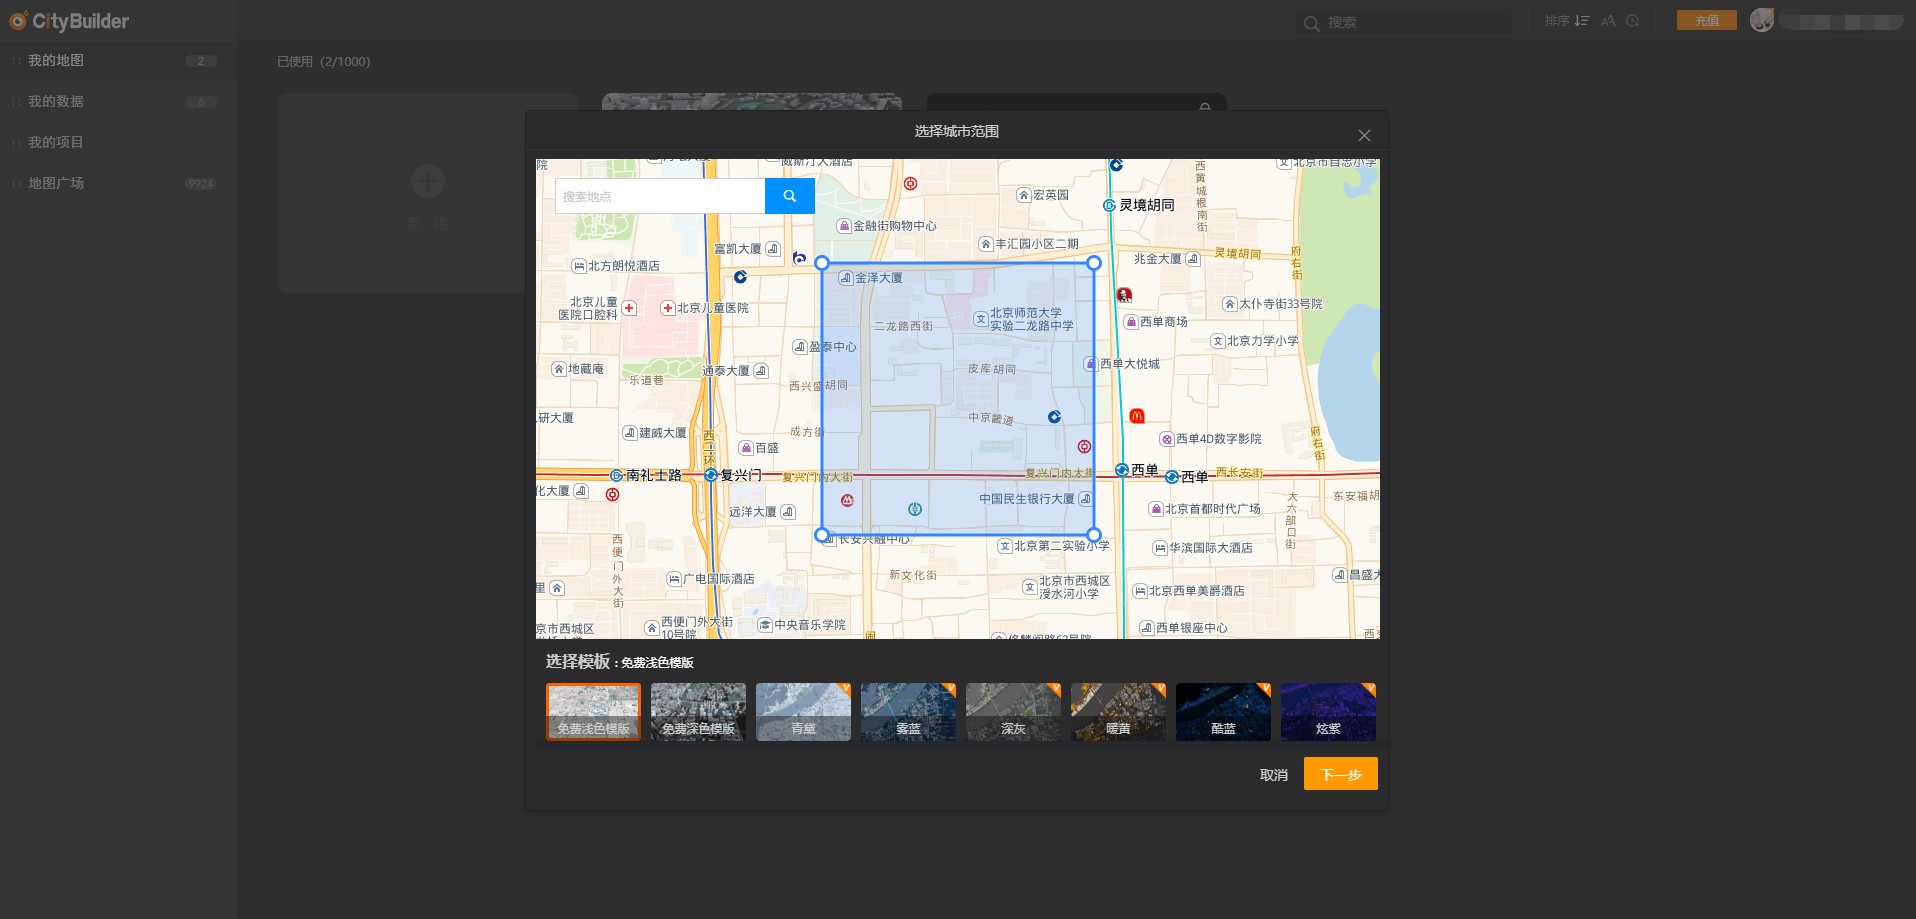Click 南礼士路 subway station marker
Image resolution: width=1916 pixels, height=919 pixels.
pyautogui.click(x=616, y=475)
